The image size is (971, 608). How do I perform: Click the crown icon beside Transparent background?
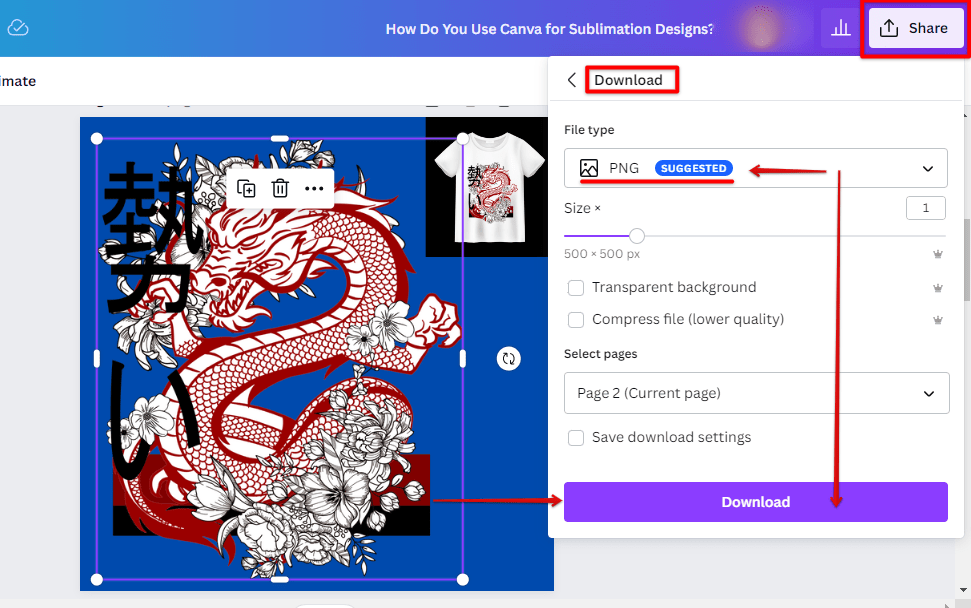pyautogui.click(x=938, y=288)
